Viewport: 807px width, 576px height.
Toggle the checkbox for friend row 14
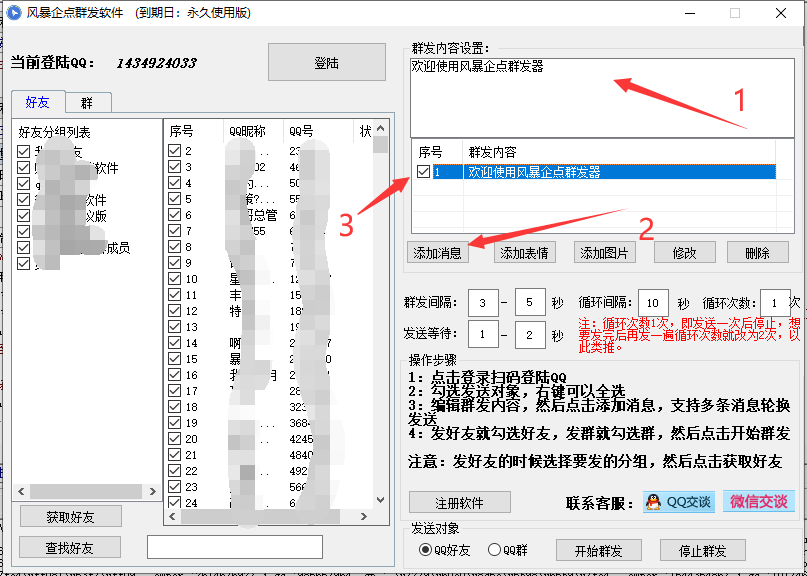[x=174, y=343]
